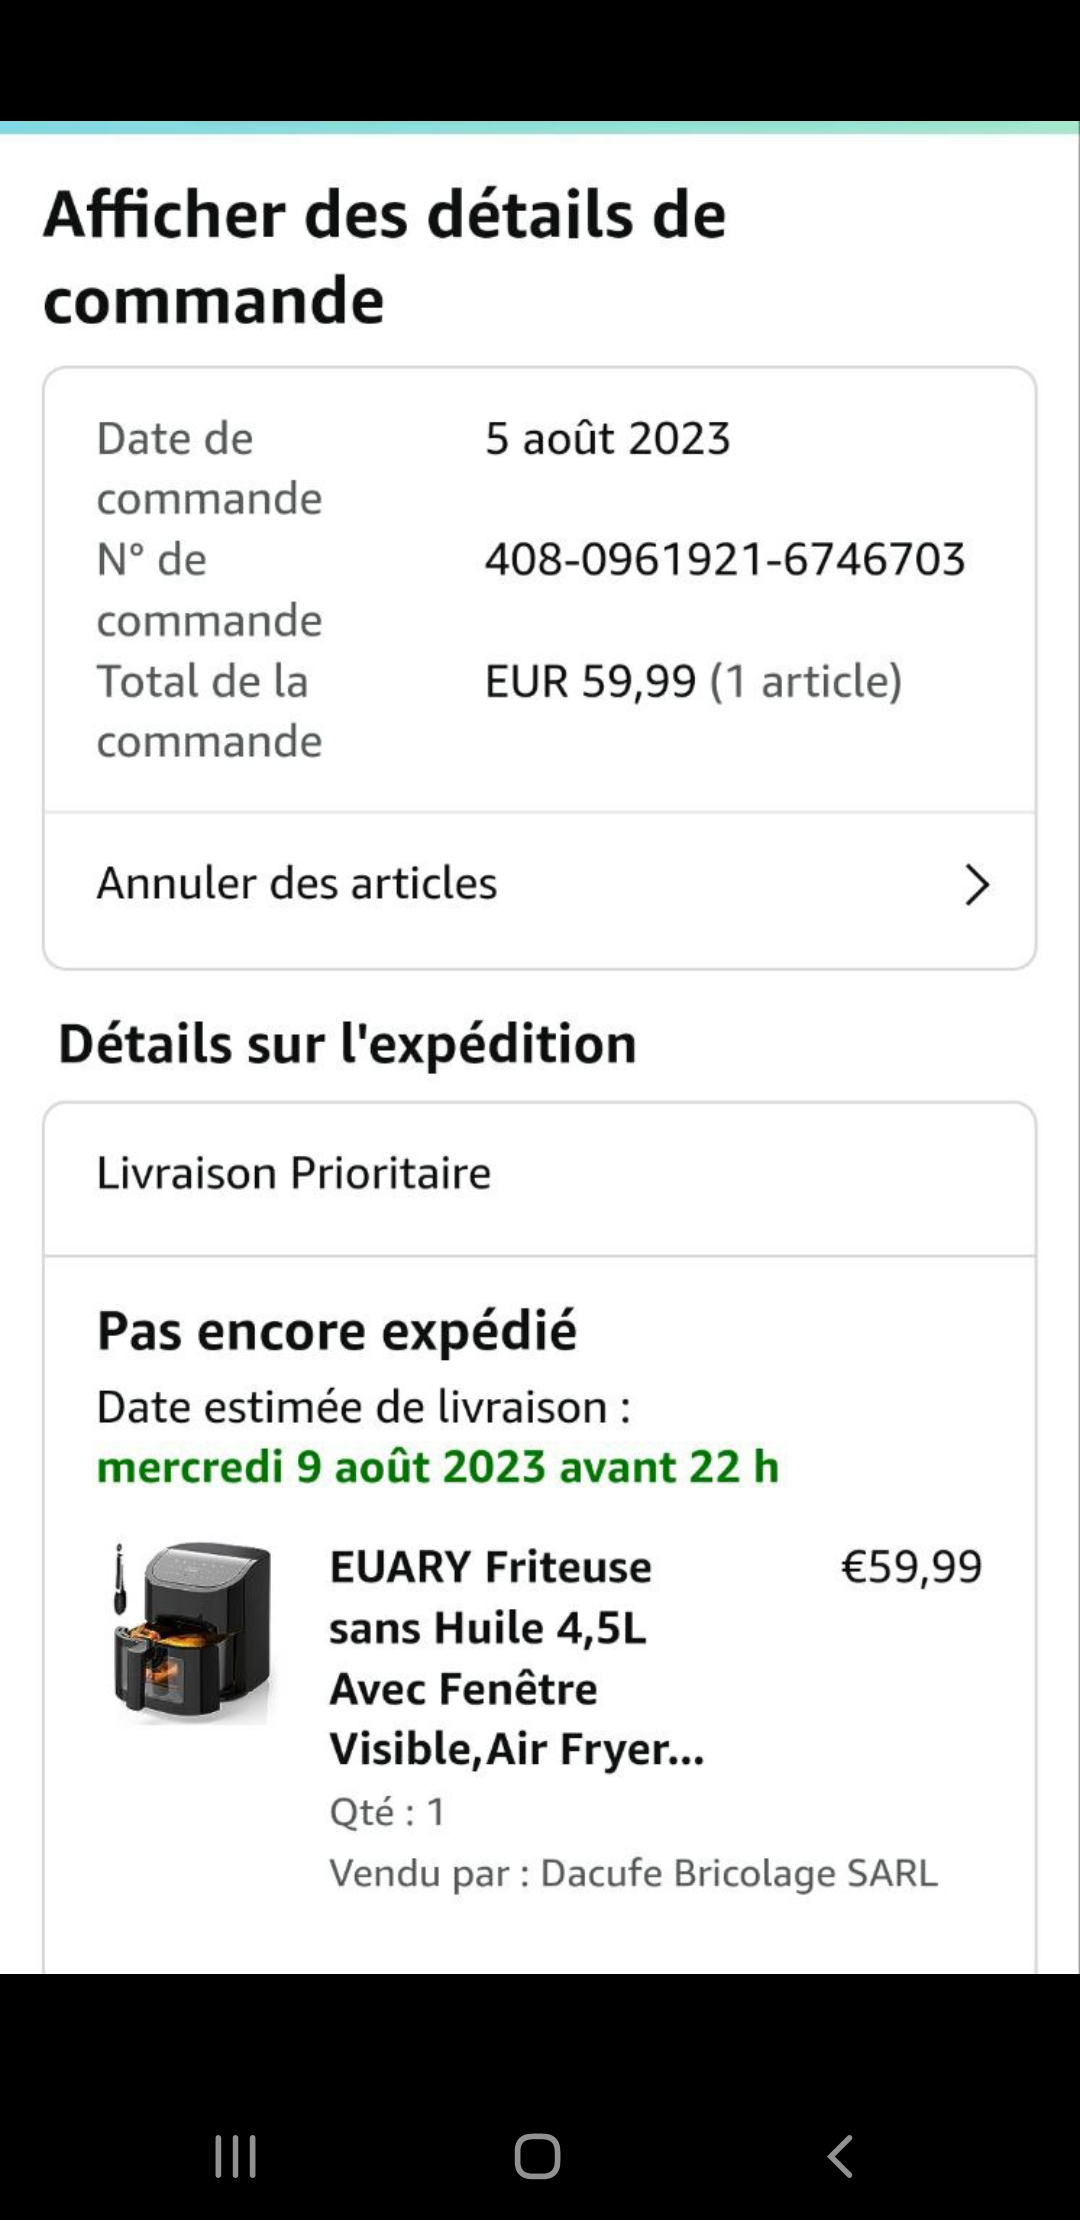Select the Livraison Prioritaire row

(x=294, y=1174)
